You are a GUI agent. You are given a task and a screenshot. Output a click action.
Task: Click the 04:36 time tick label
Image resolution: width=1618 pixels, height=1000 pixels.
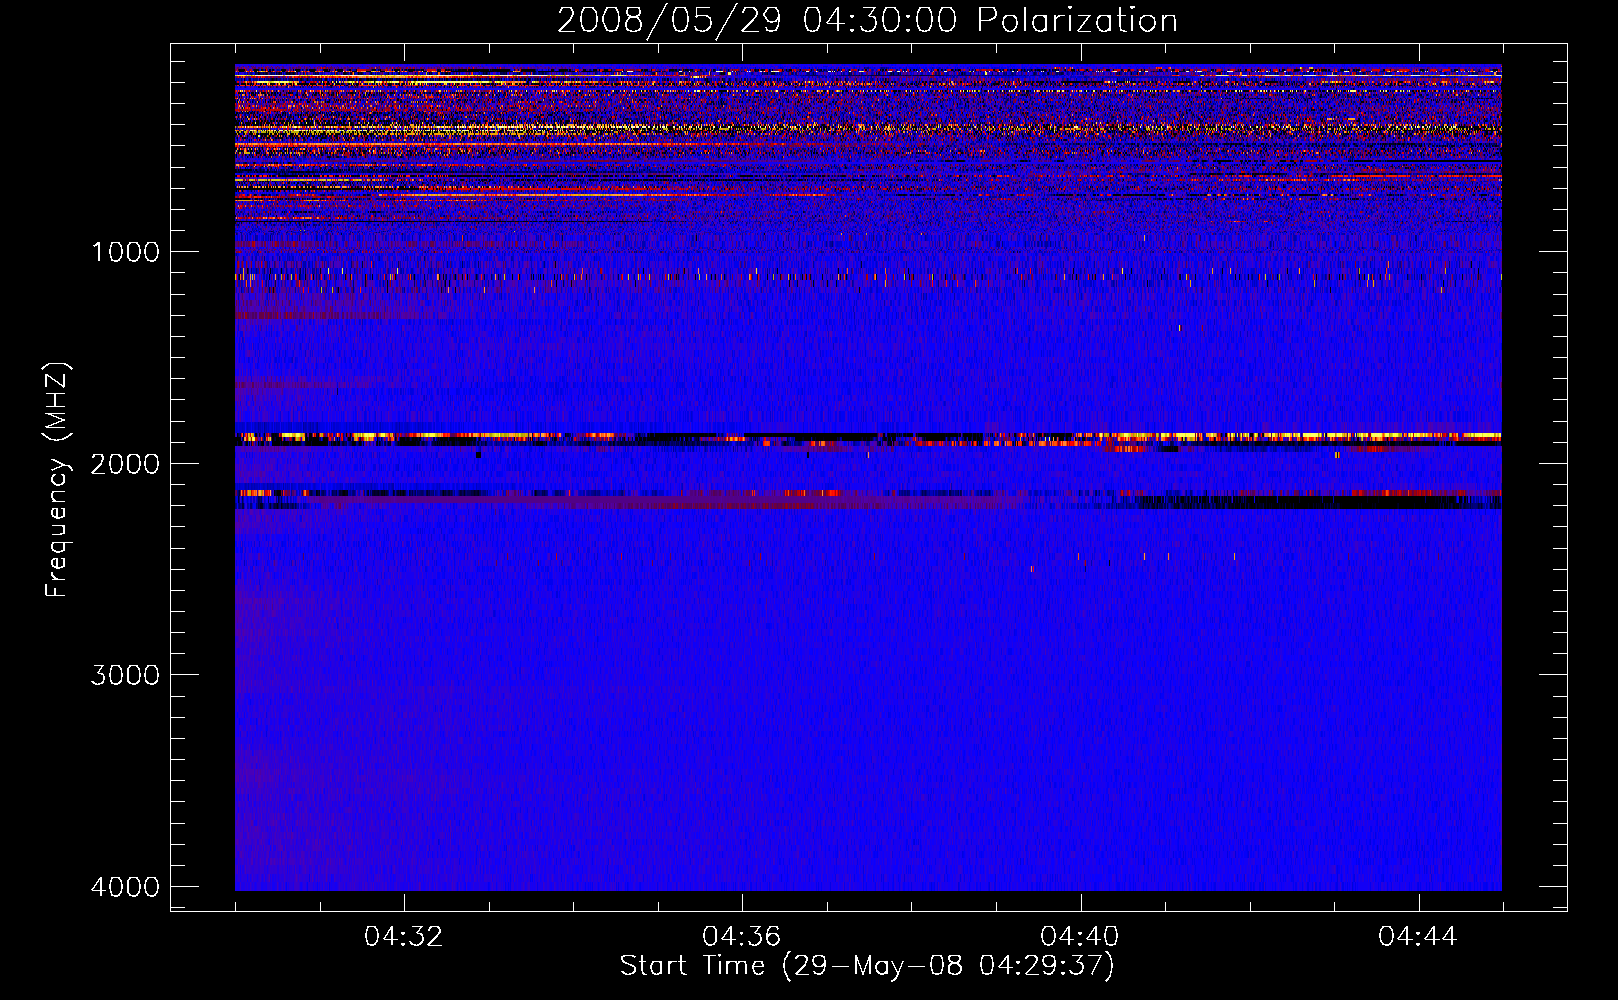click(741, 937)
